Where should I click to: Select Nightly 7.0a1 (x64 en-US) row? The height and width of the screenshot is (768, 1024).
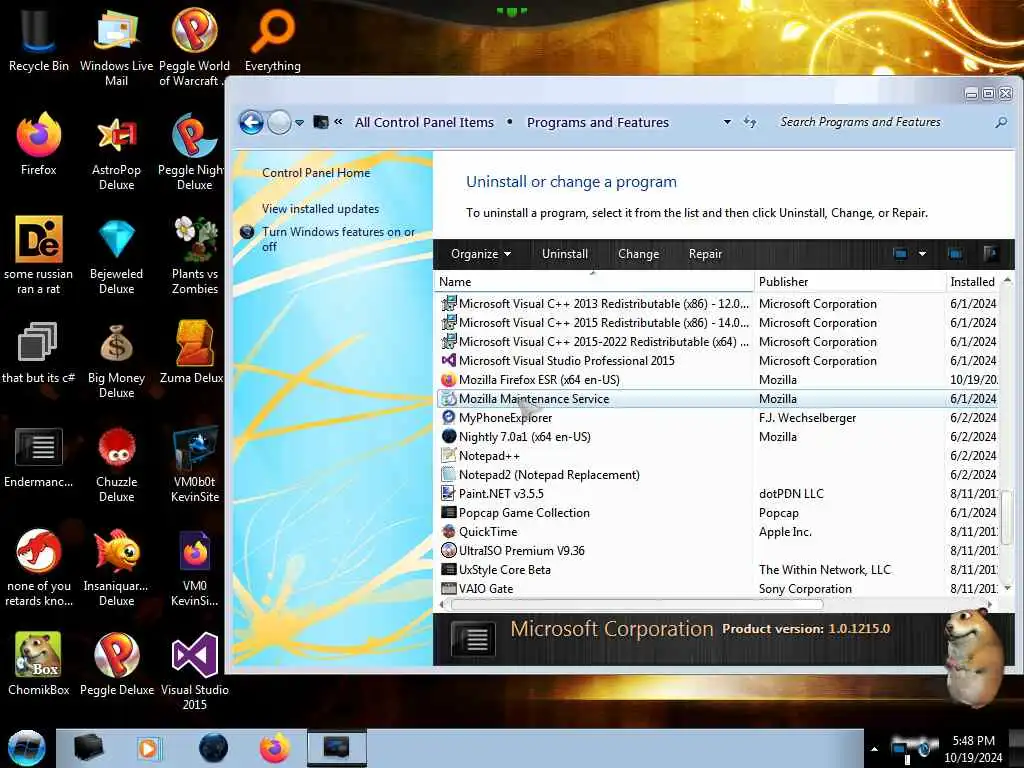pyautogui.click(x=717, y=437)
